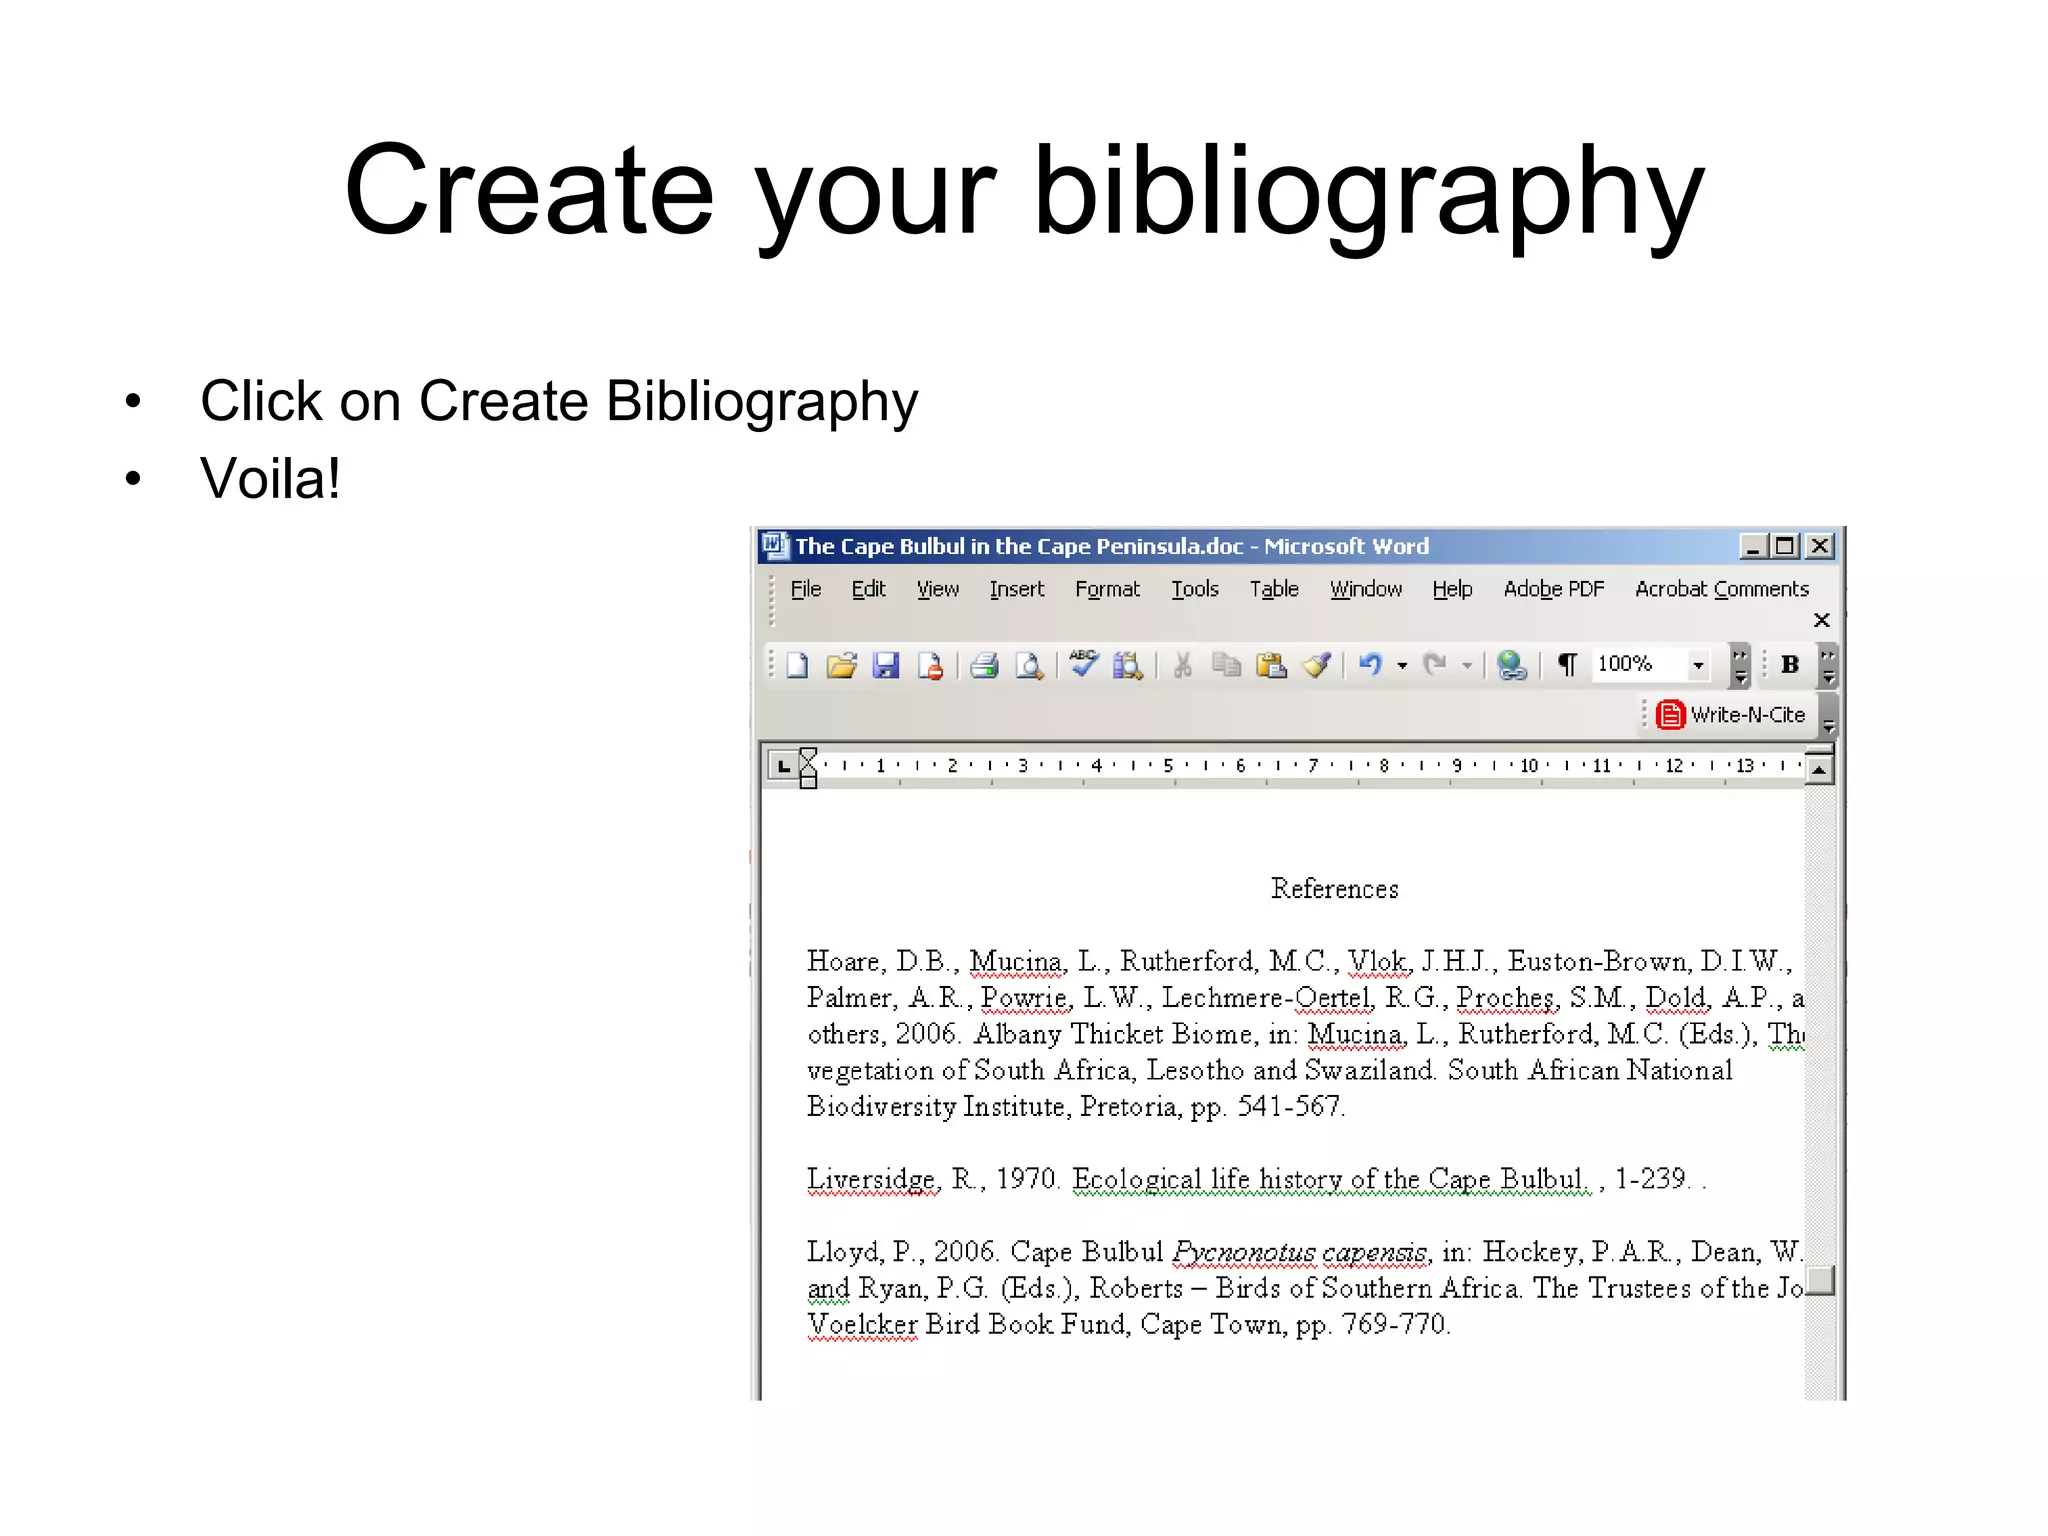Image resolution: width=2048 pixels, height=1536 pixels.
Task: Open Print Preview magnifier icon
Action: pos(1029,665)
